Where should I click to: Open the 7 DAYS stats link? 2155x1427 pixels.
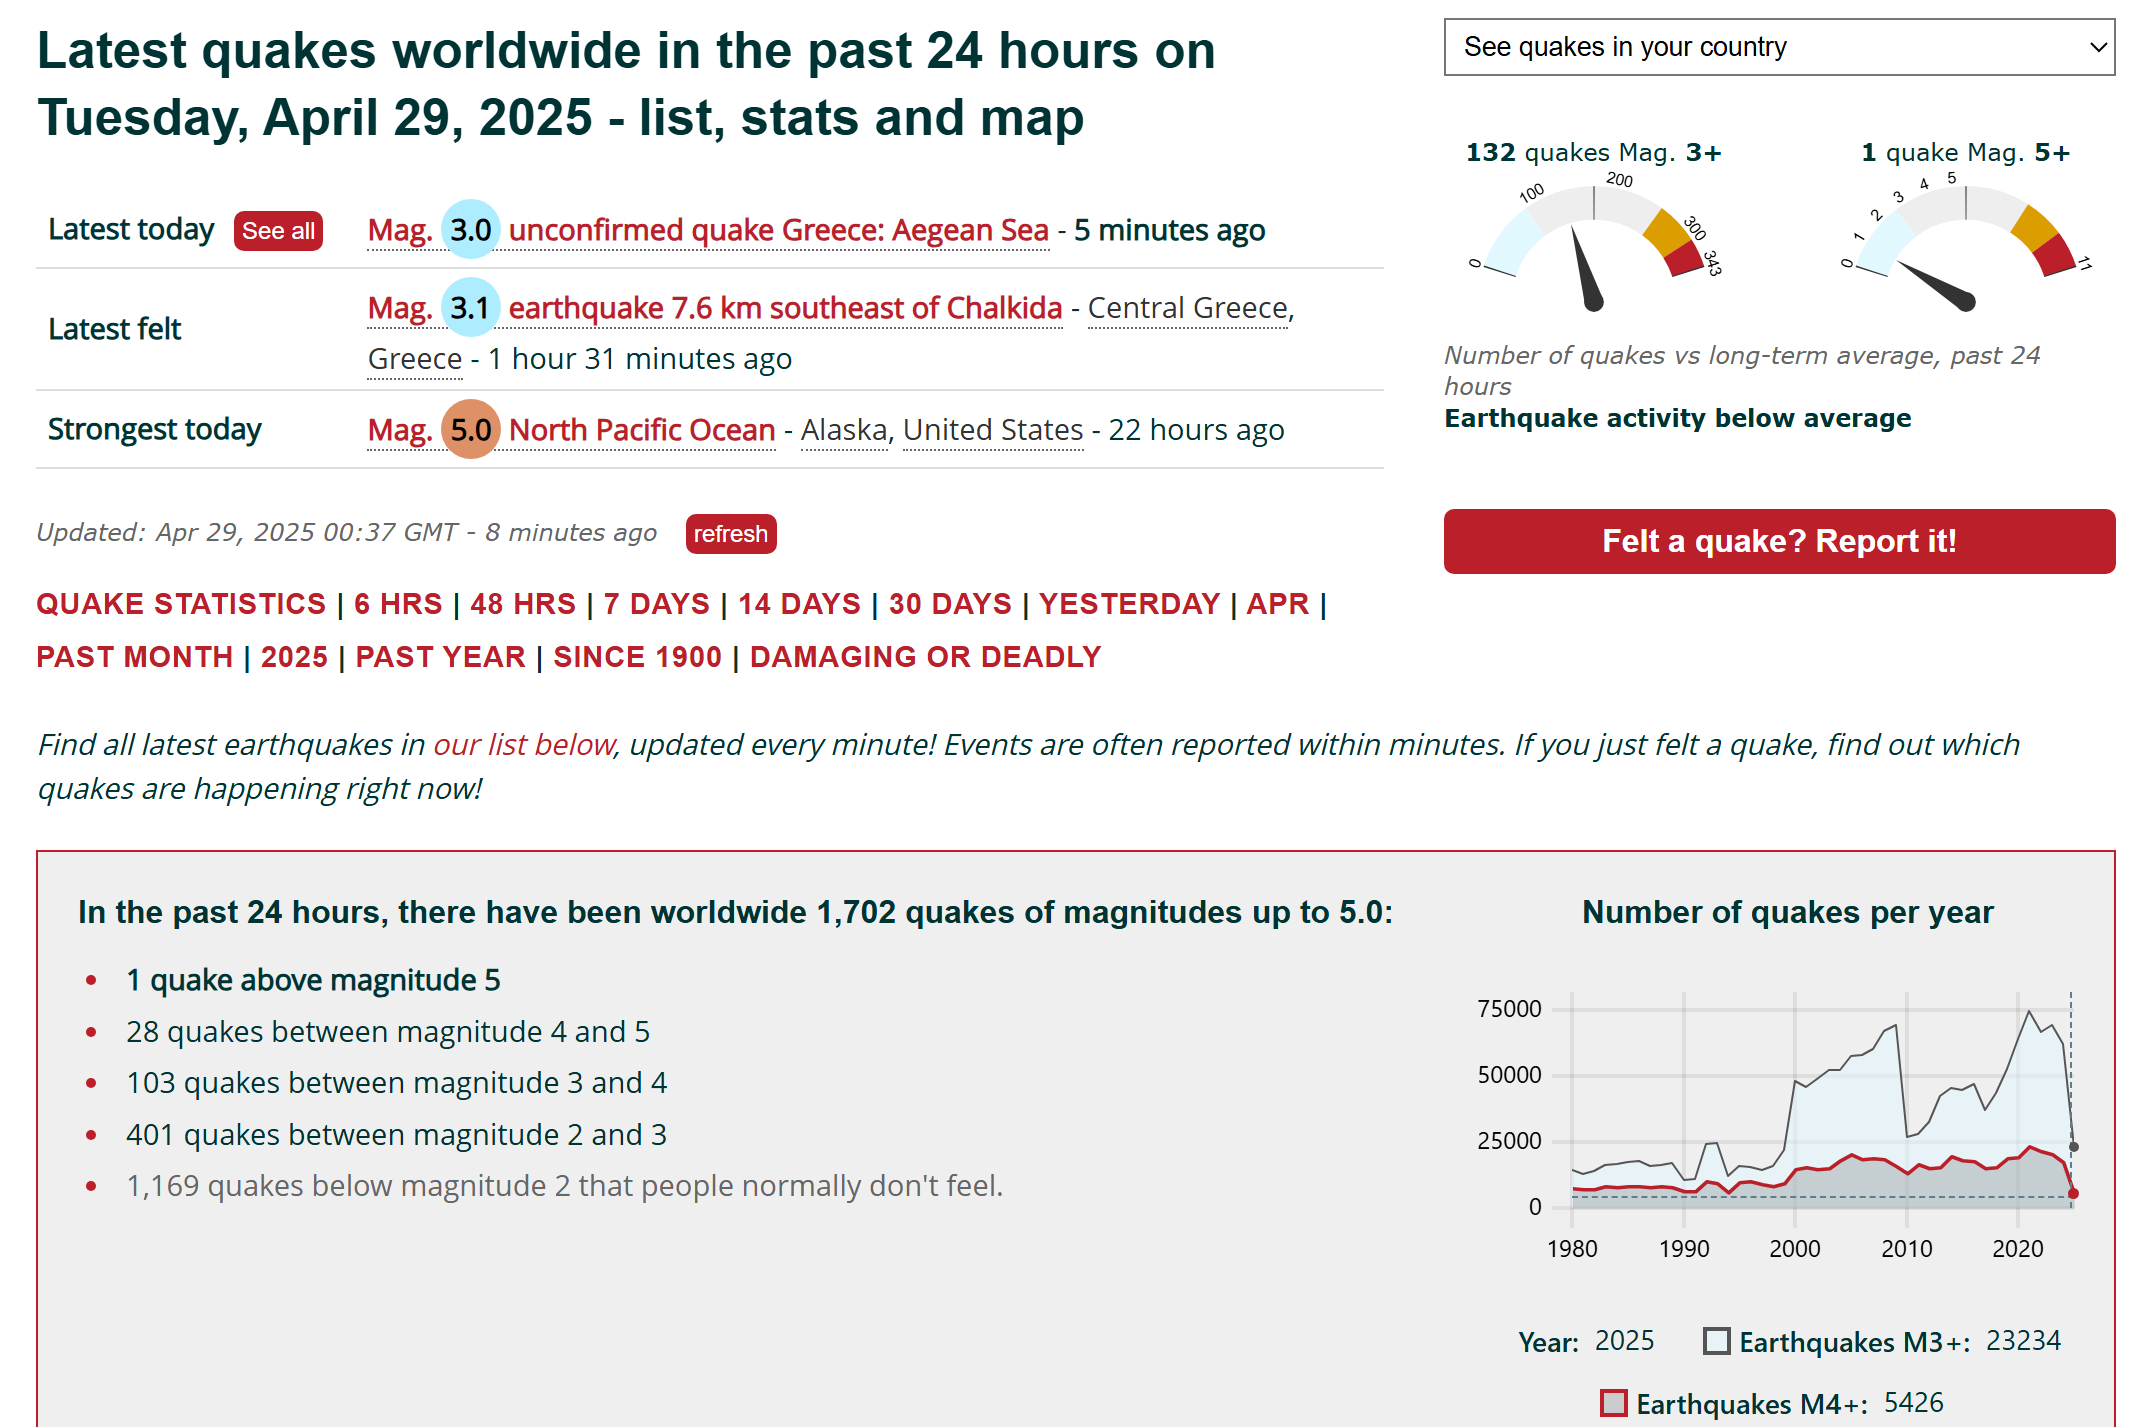tap(656, 604)
